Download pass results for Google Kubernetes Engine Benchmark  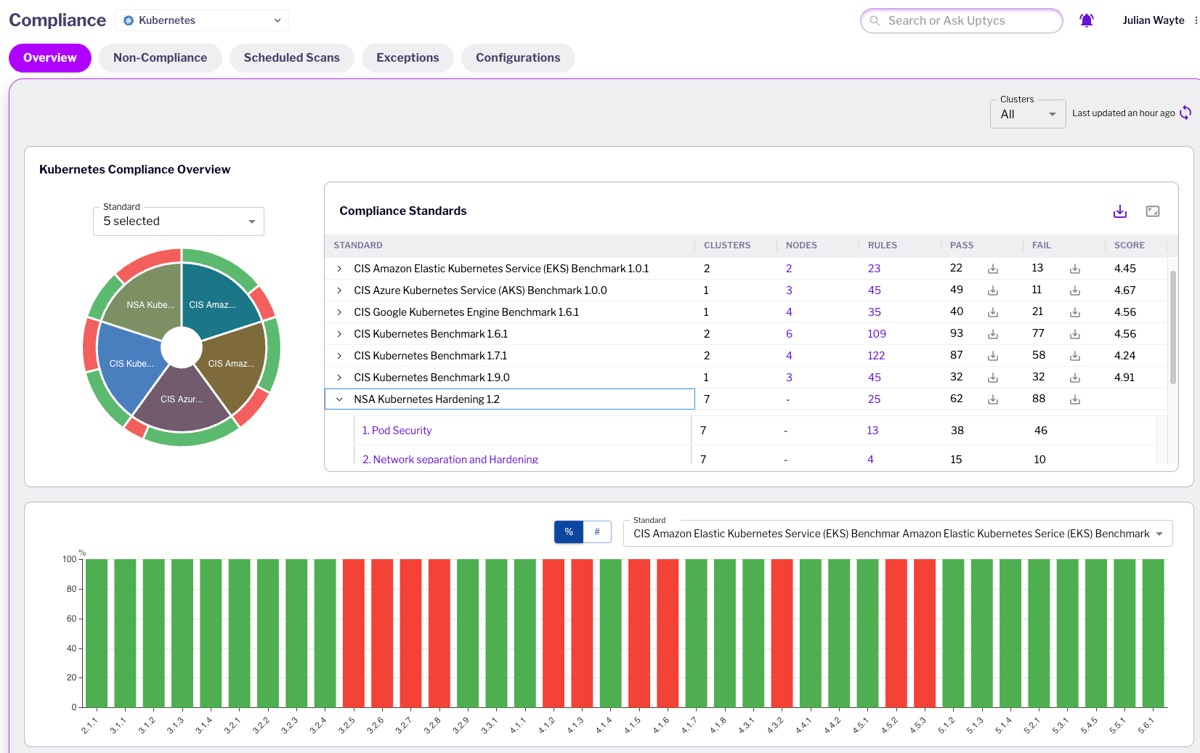click(993, 313)
